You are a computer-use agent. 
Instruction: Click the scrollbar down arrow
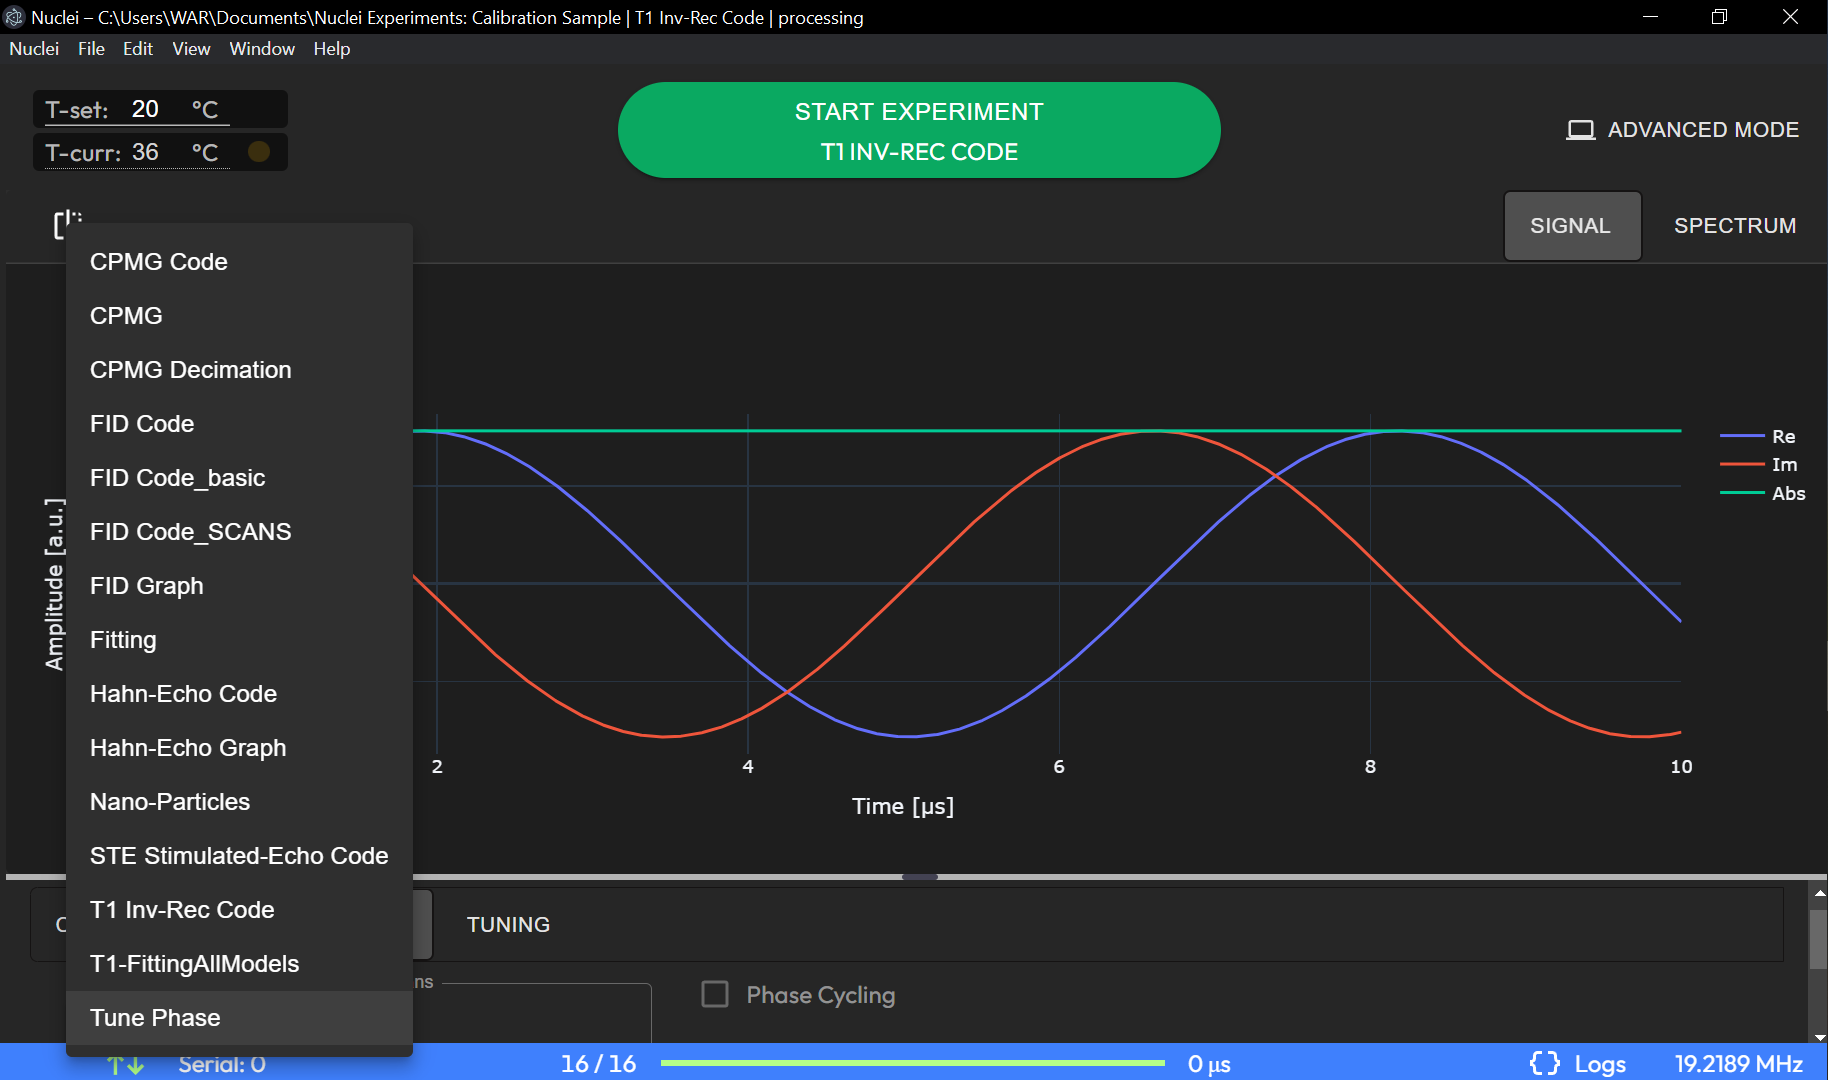coord(1819,1037)
